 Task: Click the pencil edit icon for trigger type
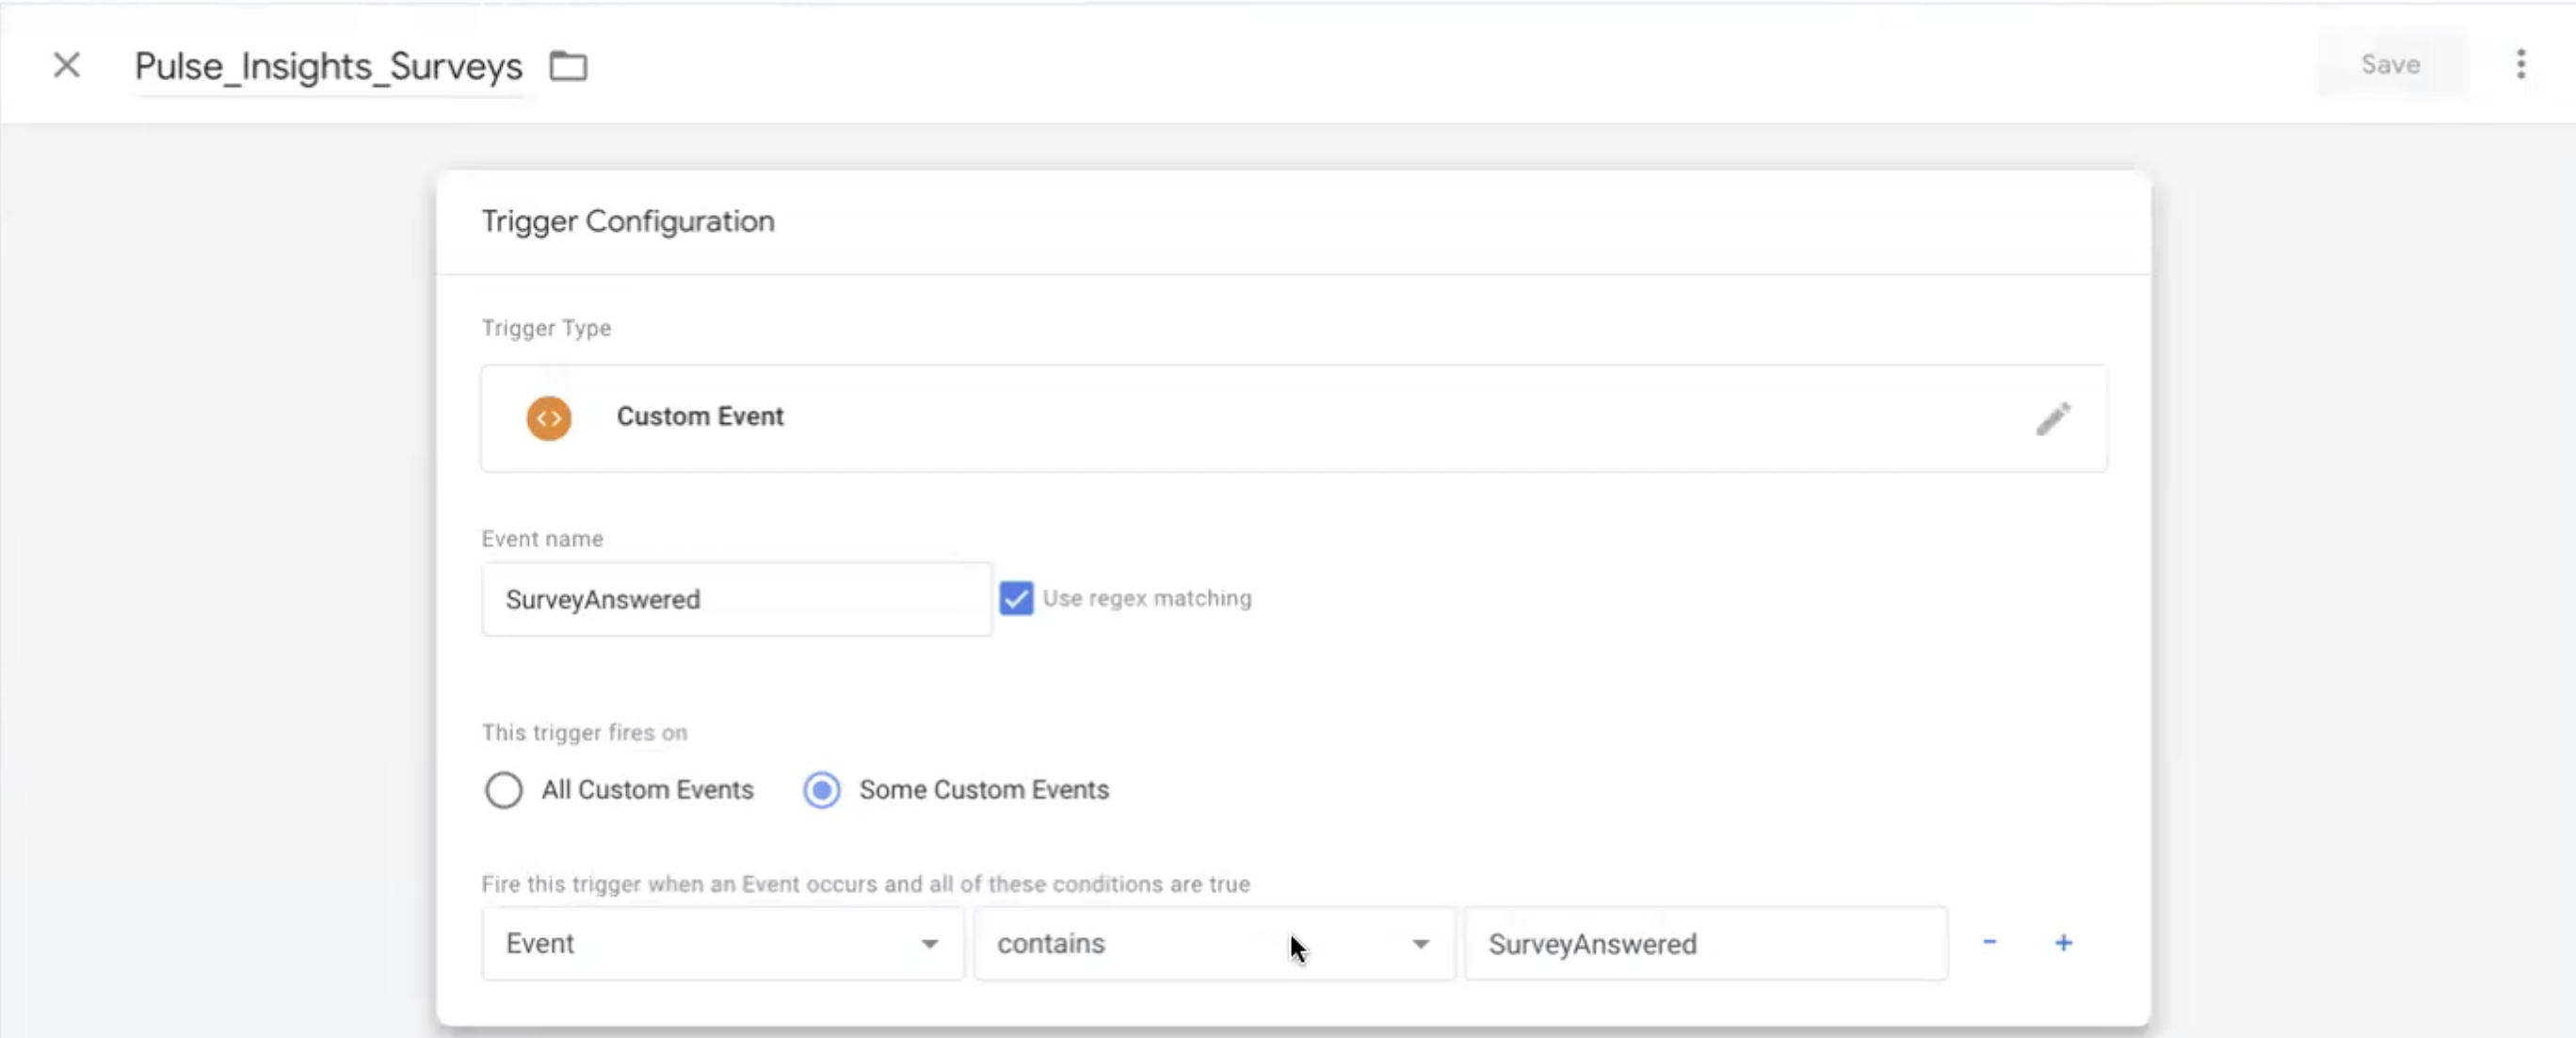(x=2052, y=419)
